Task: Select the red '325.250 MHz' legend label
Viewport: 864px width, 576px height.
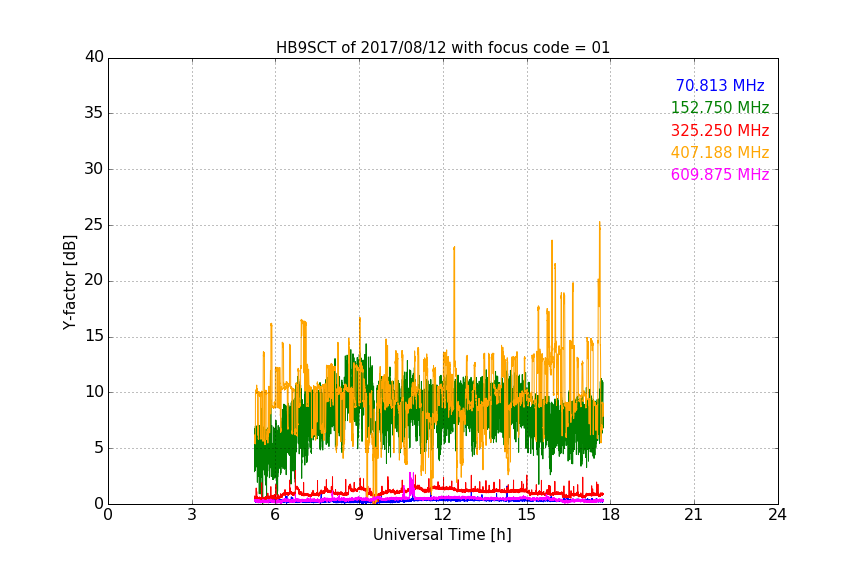Action: (720, 131)
